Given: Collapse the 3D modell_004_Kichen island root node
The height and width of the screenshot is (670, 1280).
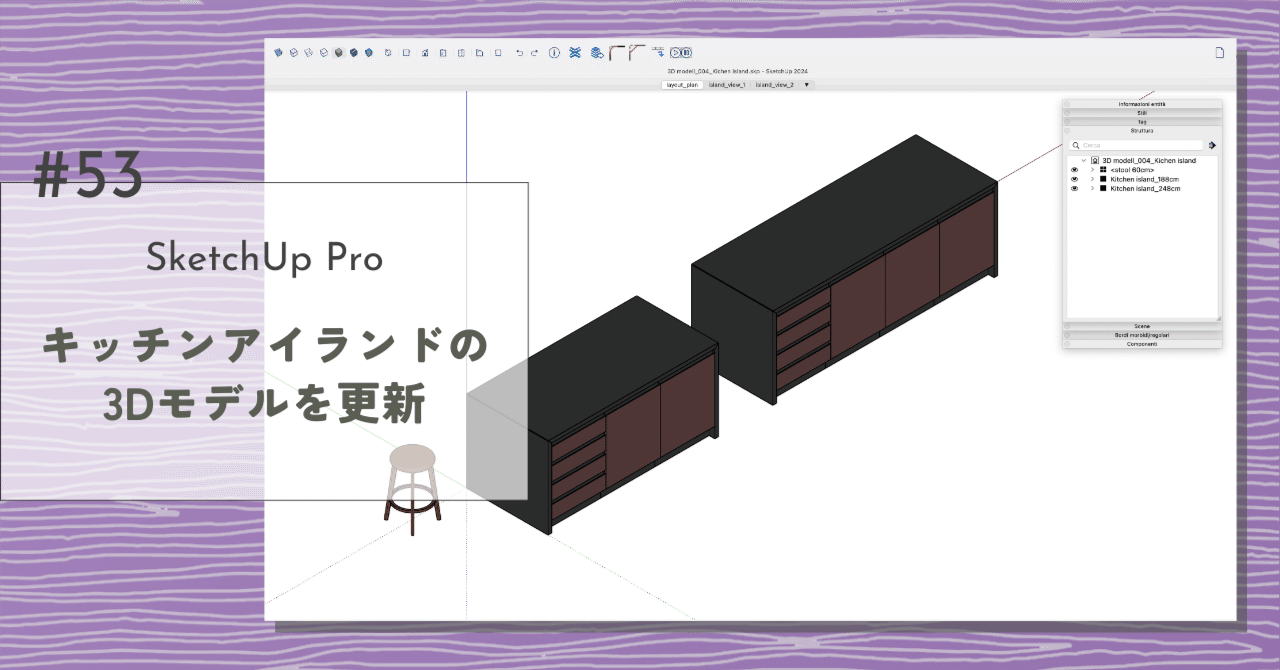Looking at the screenshot, I should point(1083,160).
